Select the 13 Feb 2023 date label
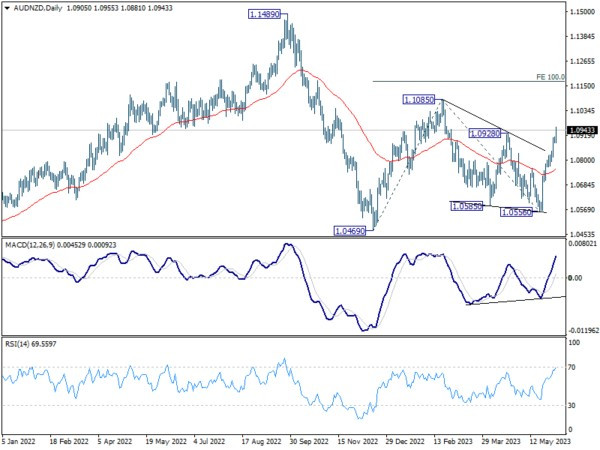Image resolution: width=600 pixels, height=450 pixels. click(453, 441)
